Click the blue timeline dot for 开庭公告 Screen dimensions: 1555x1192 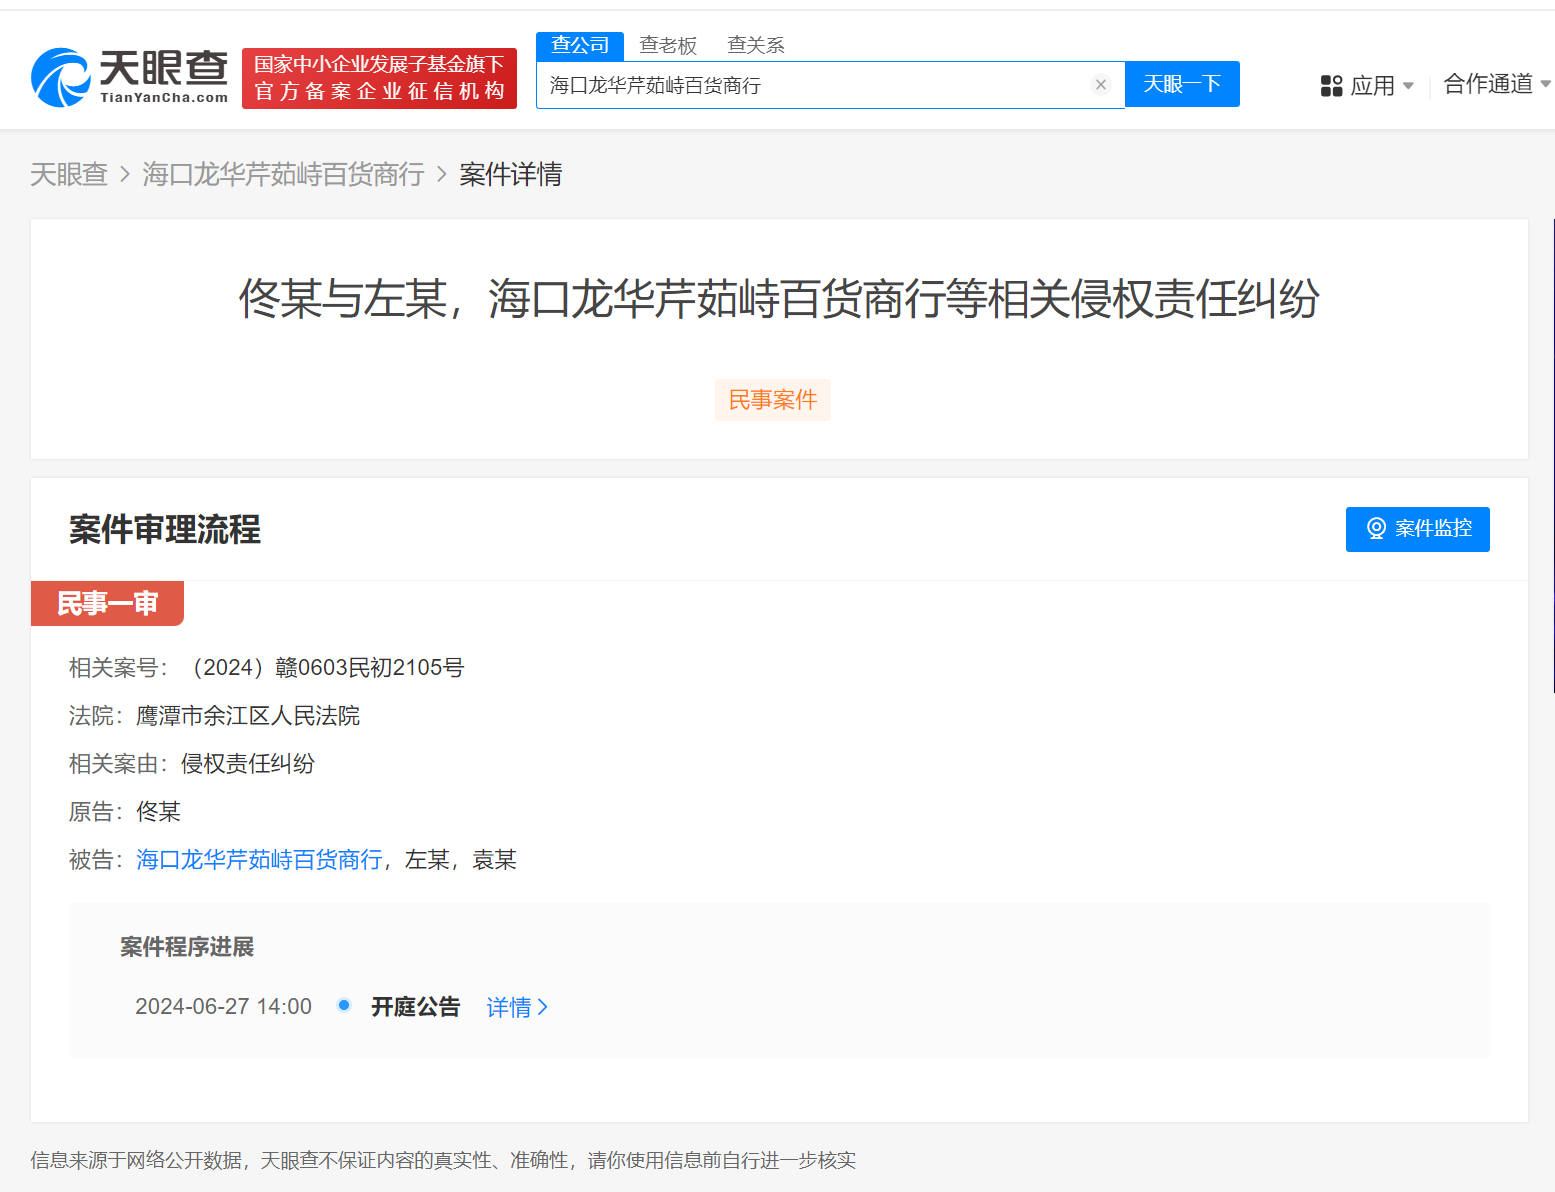click(344, 1005)
